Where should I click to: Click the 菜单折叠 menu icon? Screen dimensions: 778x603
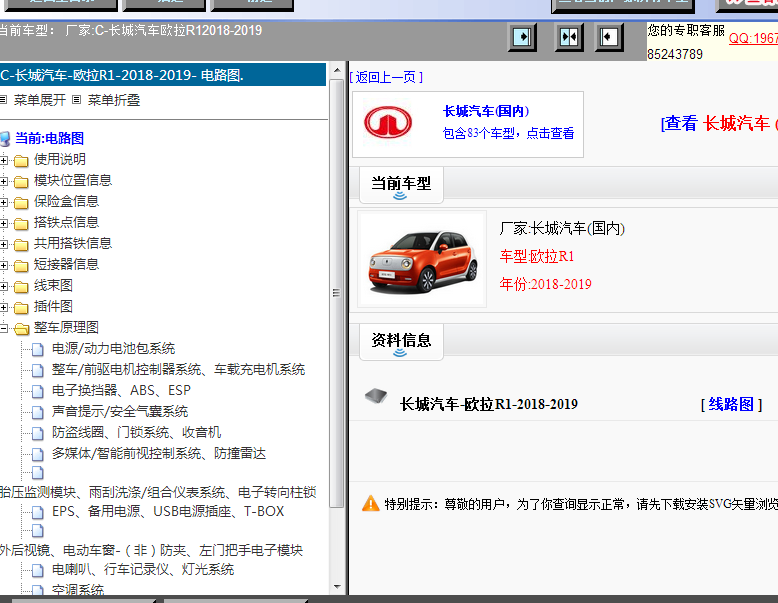click(x=76, y=100)
